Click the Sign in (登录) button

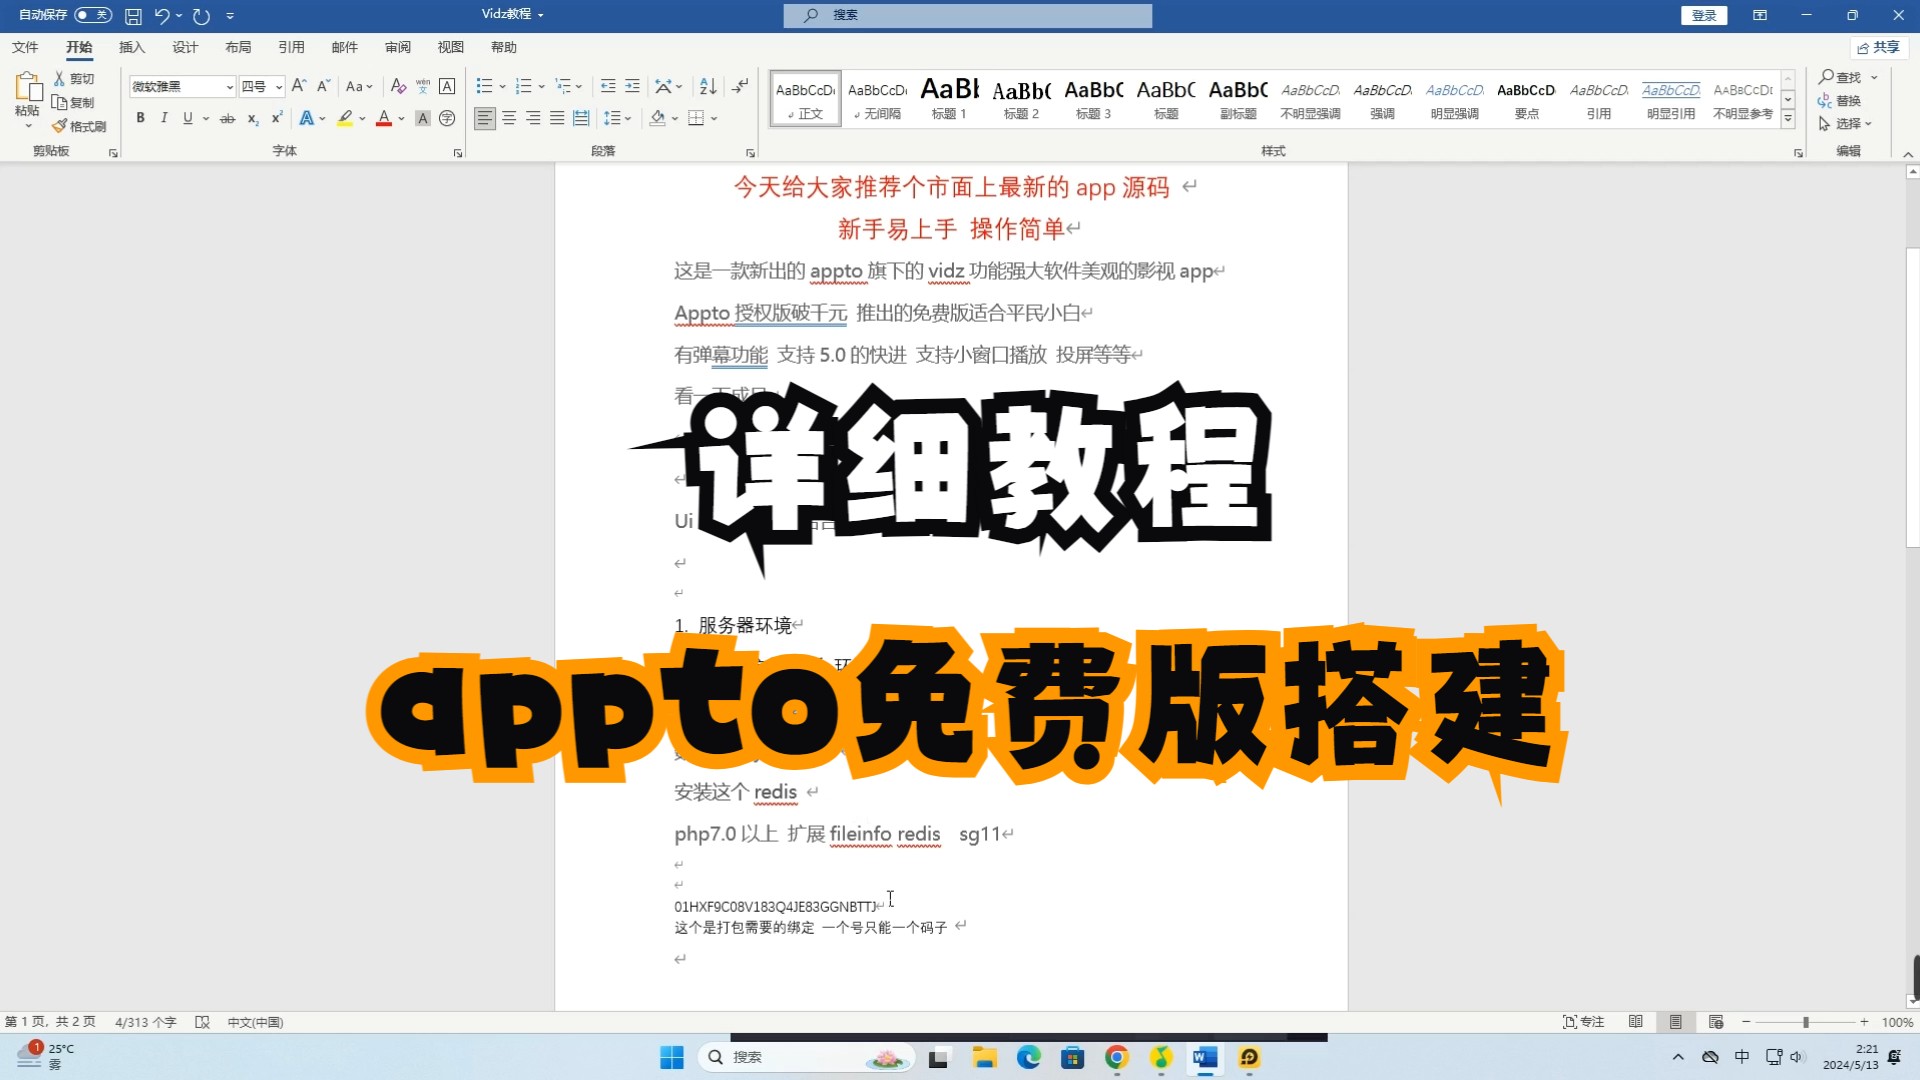(x=1704, y=15)
